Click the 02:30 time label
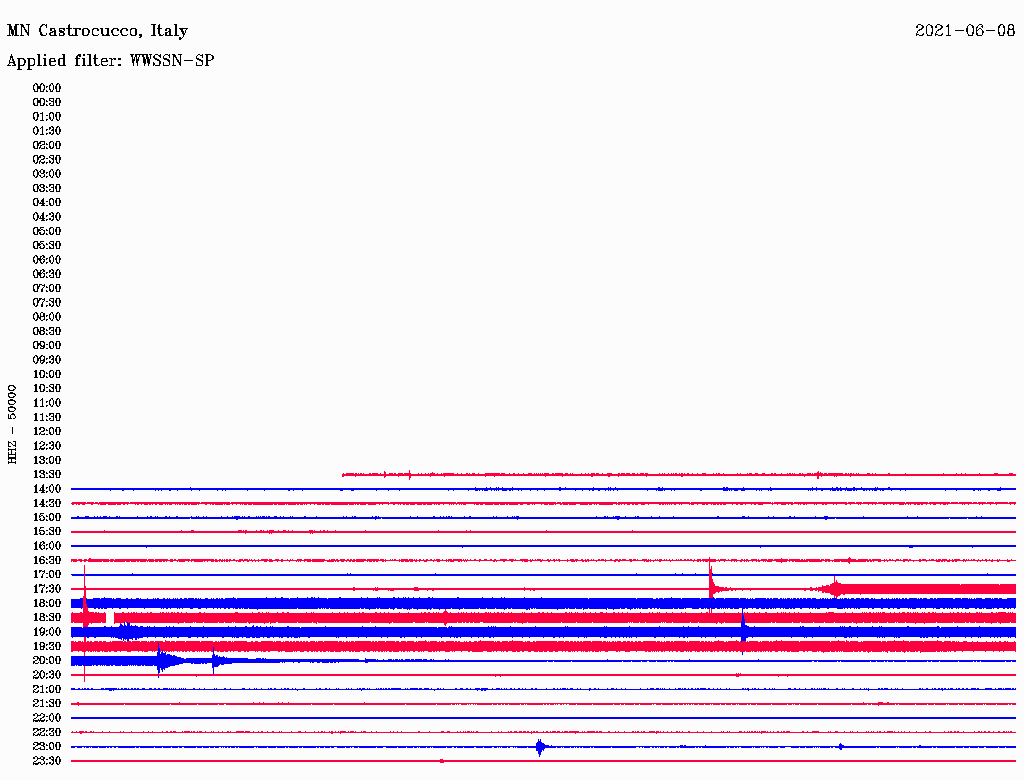 pos(47,159)
